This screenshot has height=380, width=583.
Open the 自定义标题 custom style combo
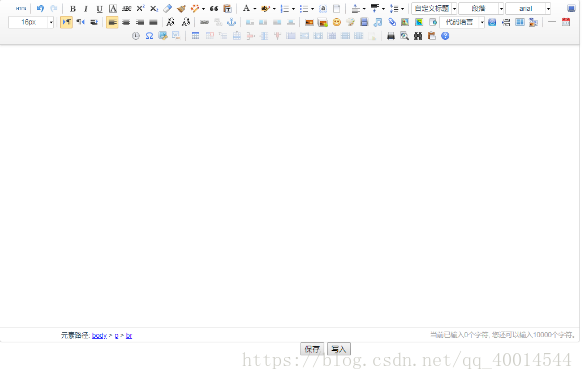[435, 9]
